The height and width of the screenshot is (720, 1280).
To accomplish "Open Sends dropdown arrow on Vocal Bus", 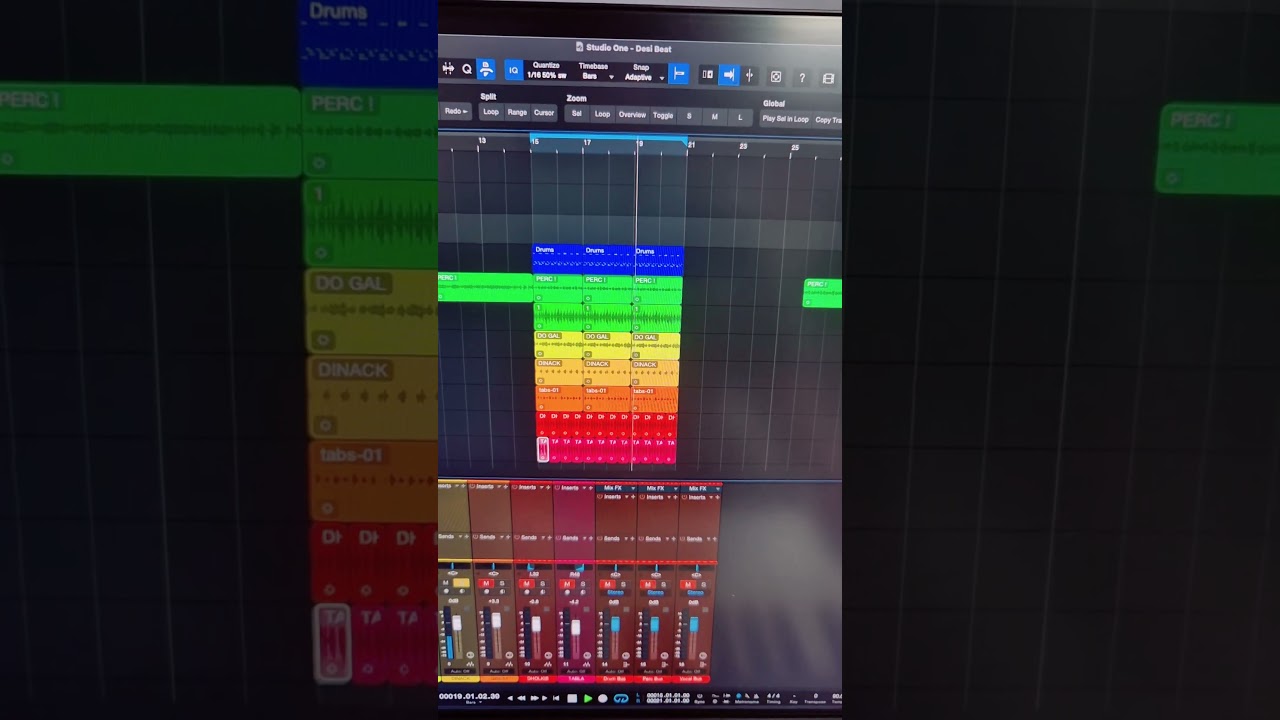I will pyautogui.click(x=708, y=539).
